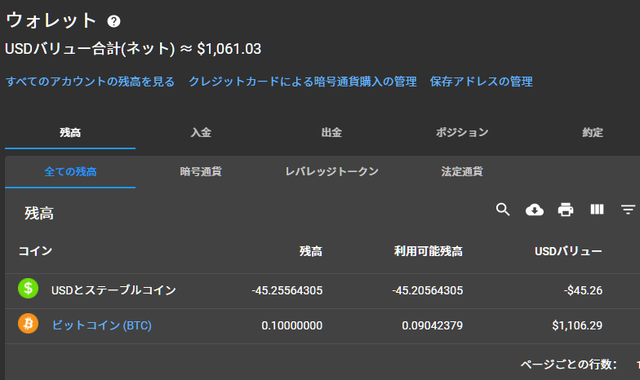Sort by the 利用可能残高 column header
640x380 pixels.
pos(428,251)
